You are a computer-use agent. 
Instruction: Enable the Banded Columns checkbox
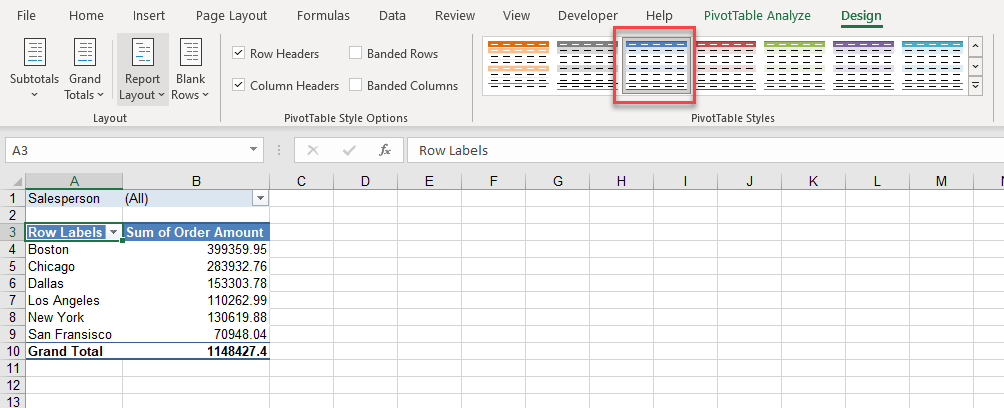pos(356,86)
